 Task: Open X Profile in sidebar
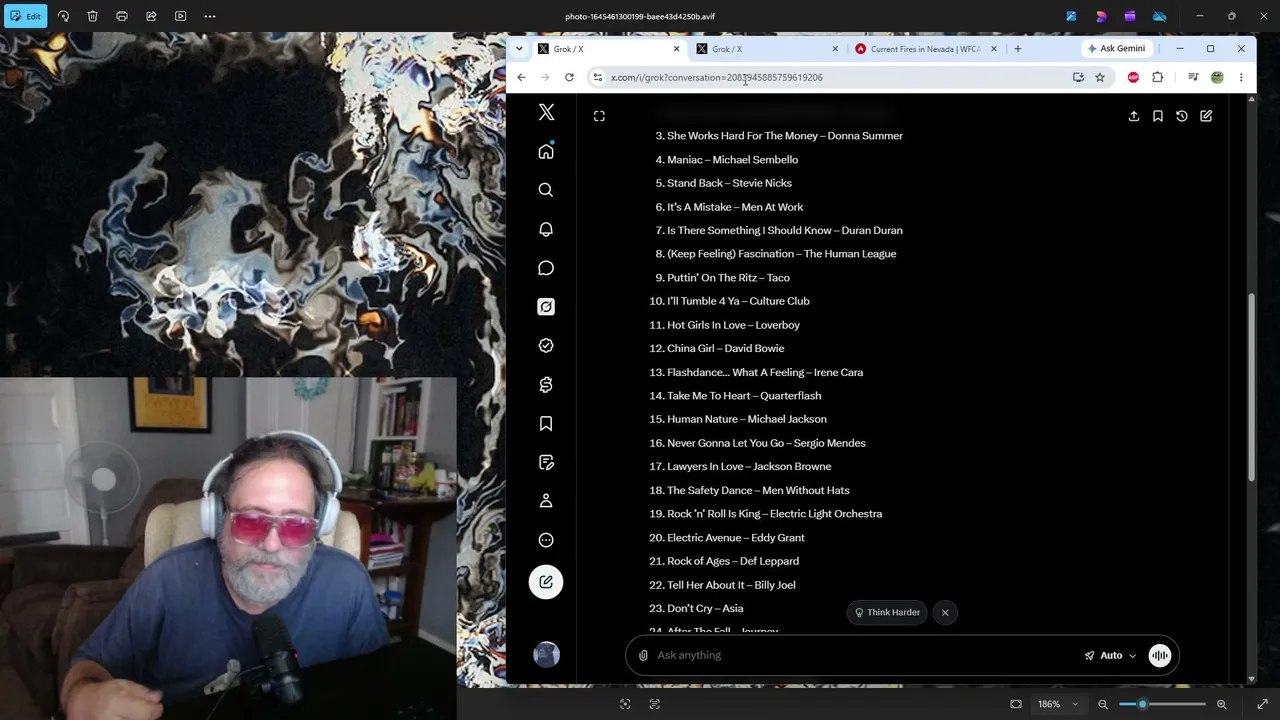[x=546, y=501]
